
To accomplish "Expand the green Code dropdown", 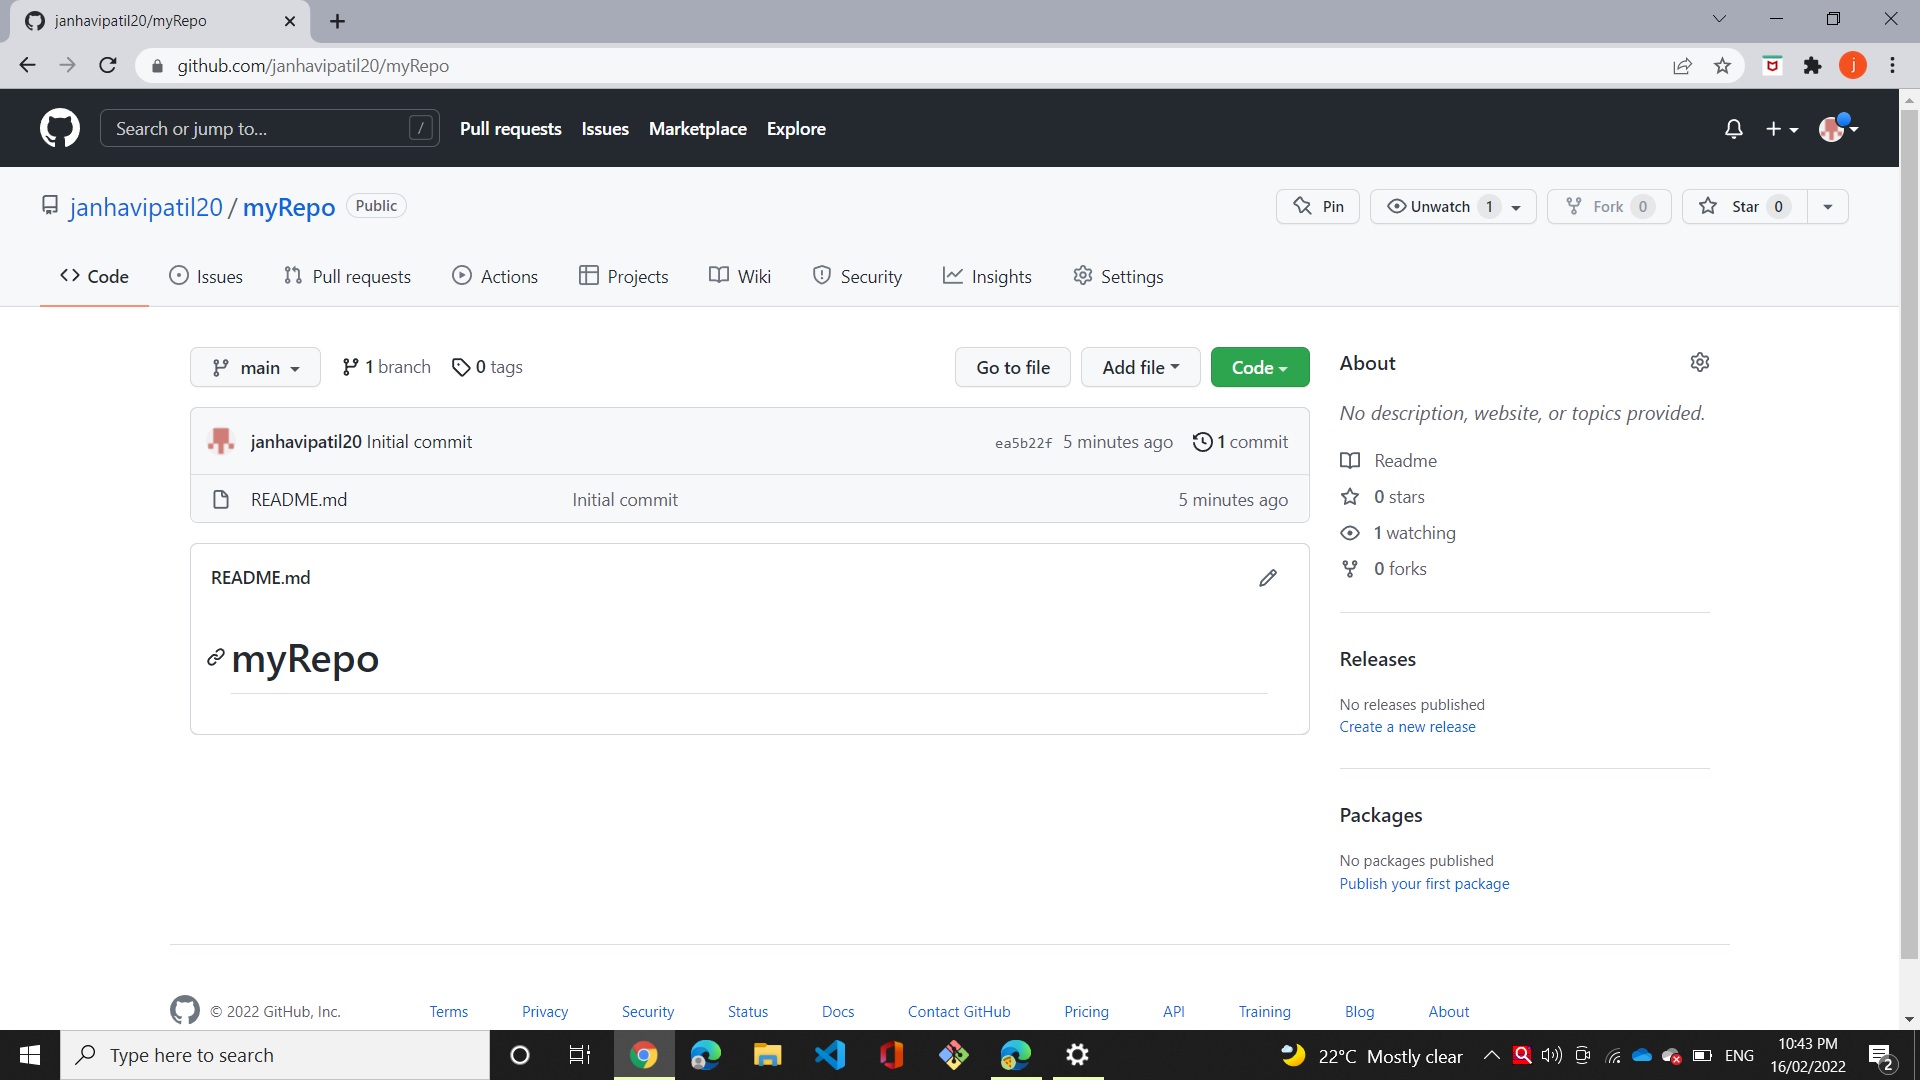I will (x=1259, y=367).
